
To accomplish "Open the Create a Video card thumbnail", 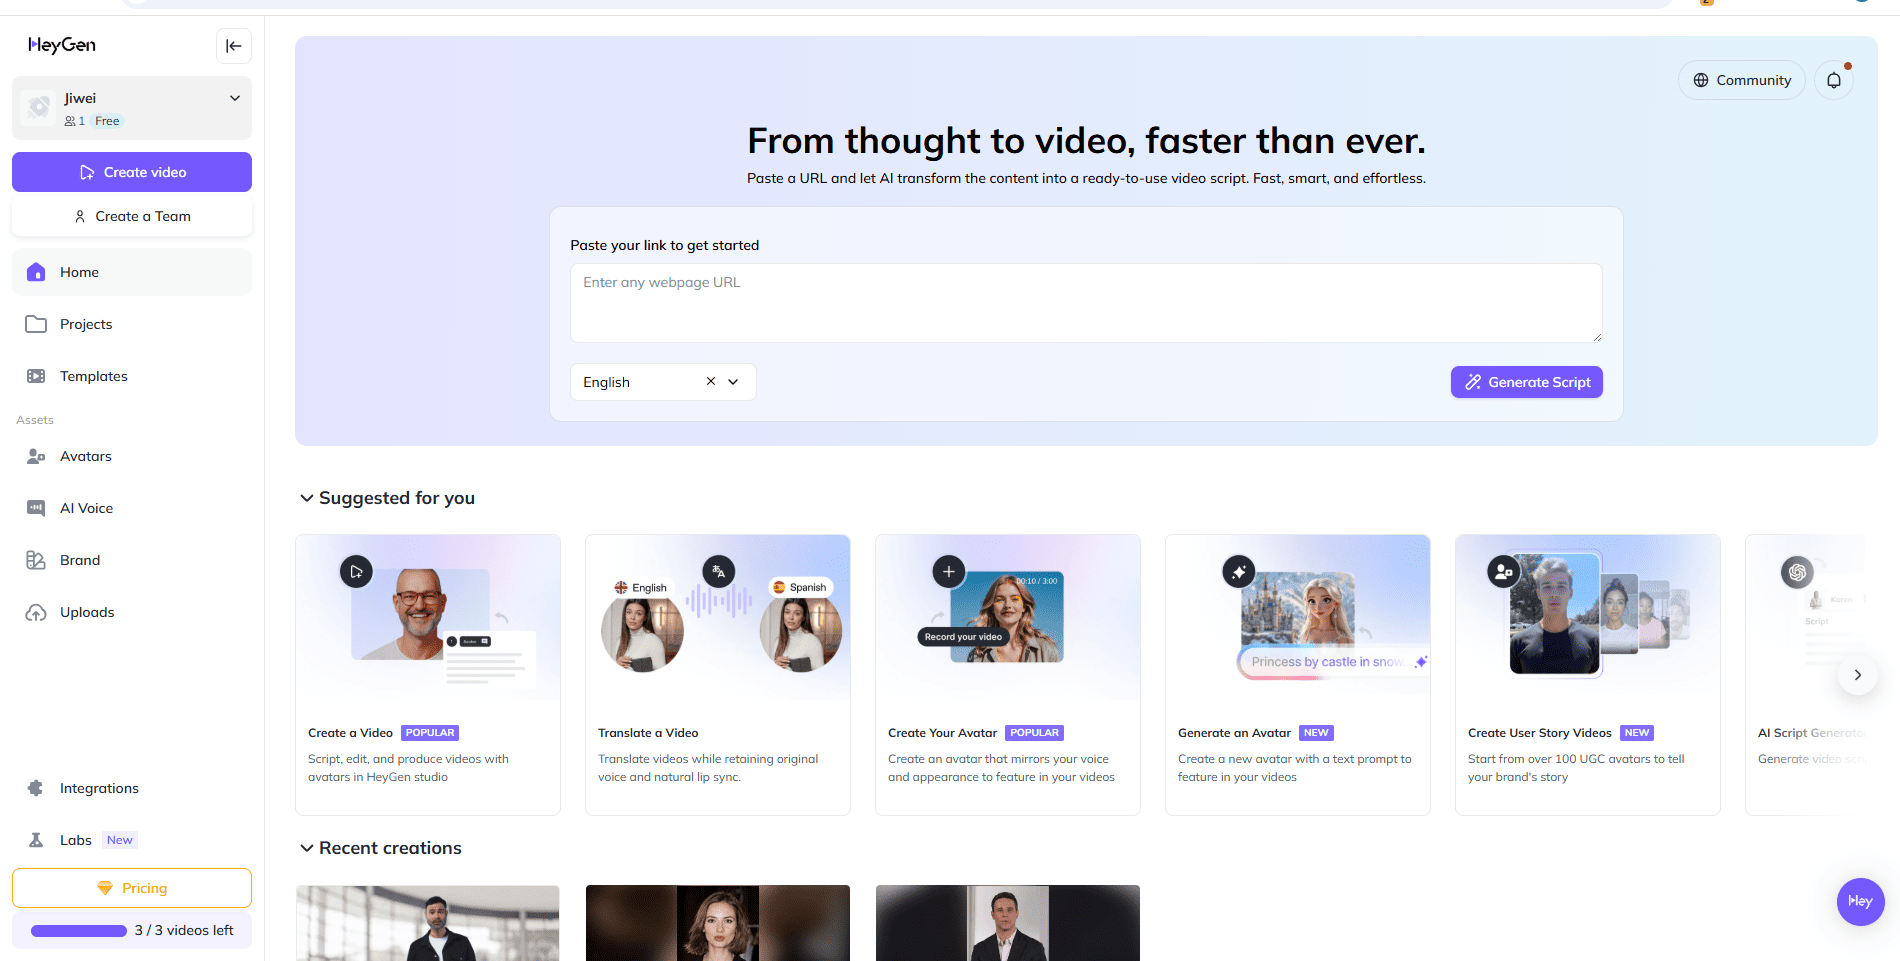I will pos(428,617).
